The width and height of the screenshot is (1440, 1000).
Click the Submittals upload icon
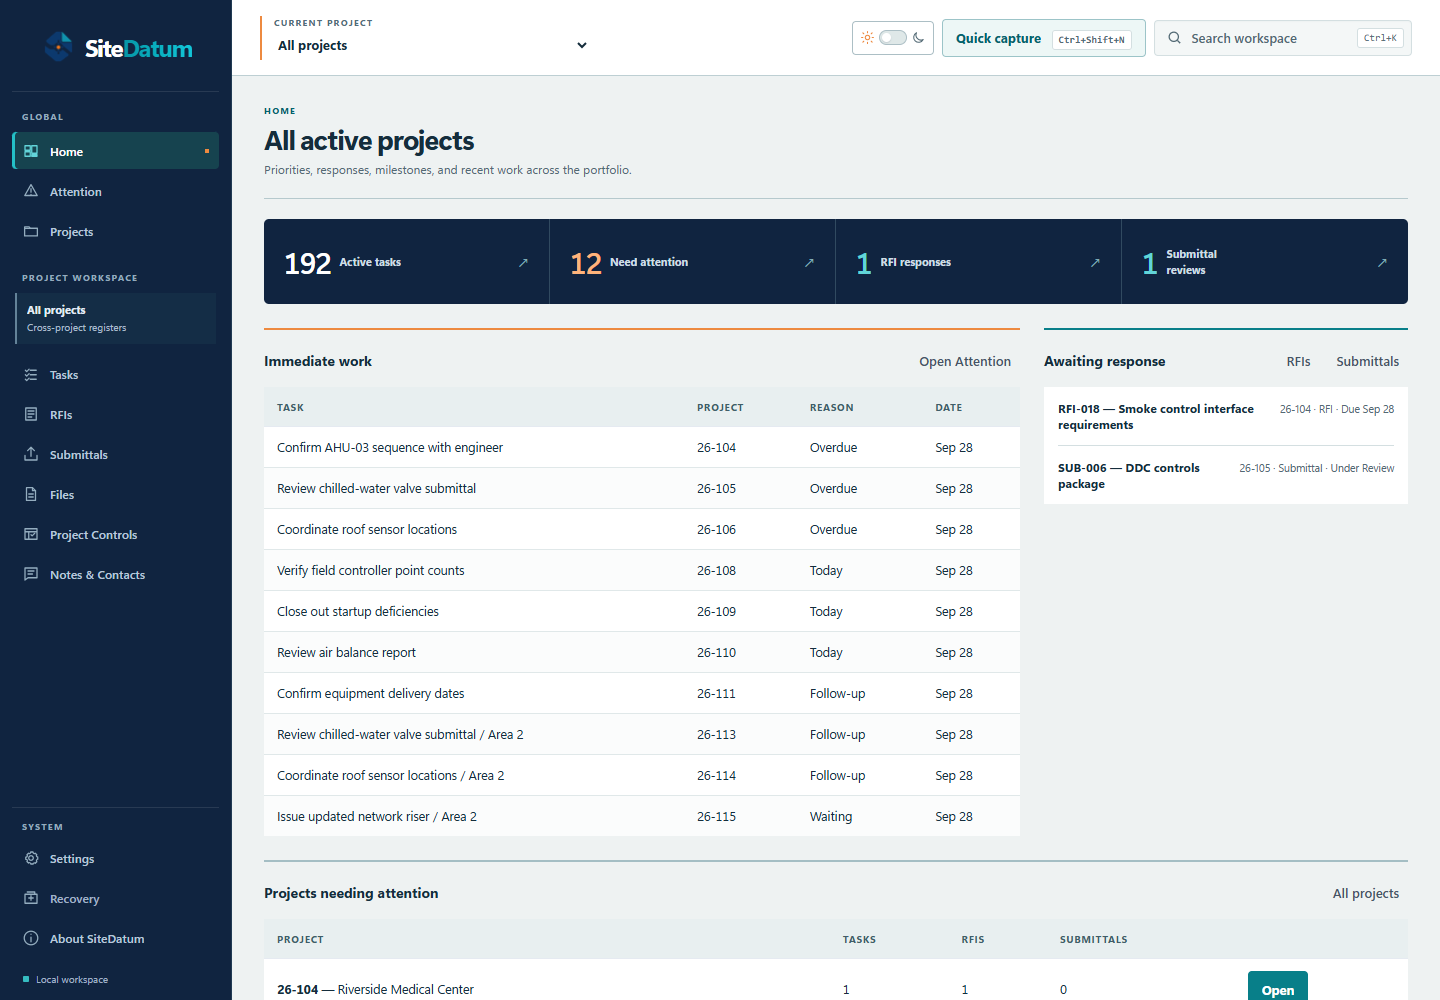31,454
